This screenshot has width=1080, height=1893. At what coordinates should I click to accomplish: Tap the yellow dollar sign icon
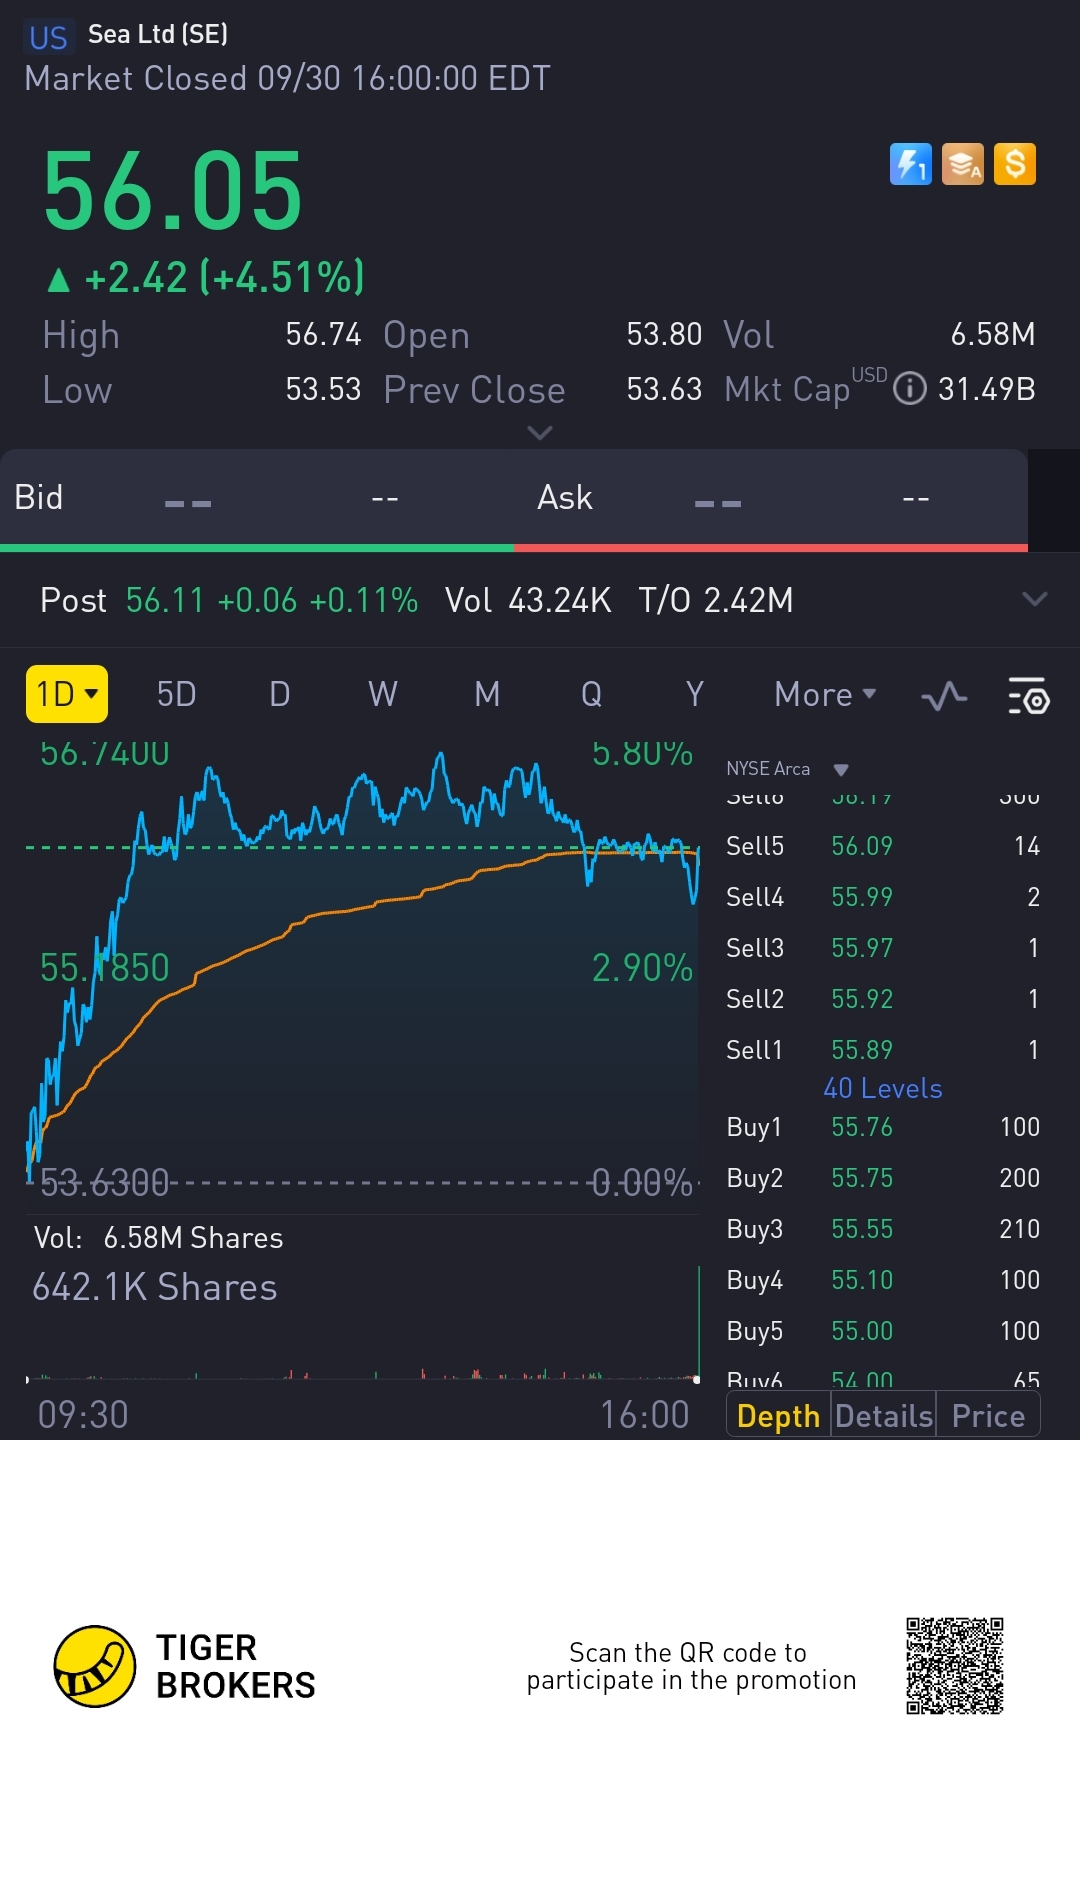pos(1015,165)
